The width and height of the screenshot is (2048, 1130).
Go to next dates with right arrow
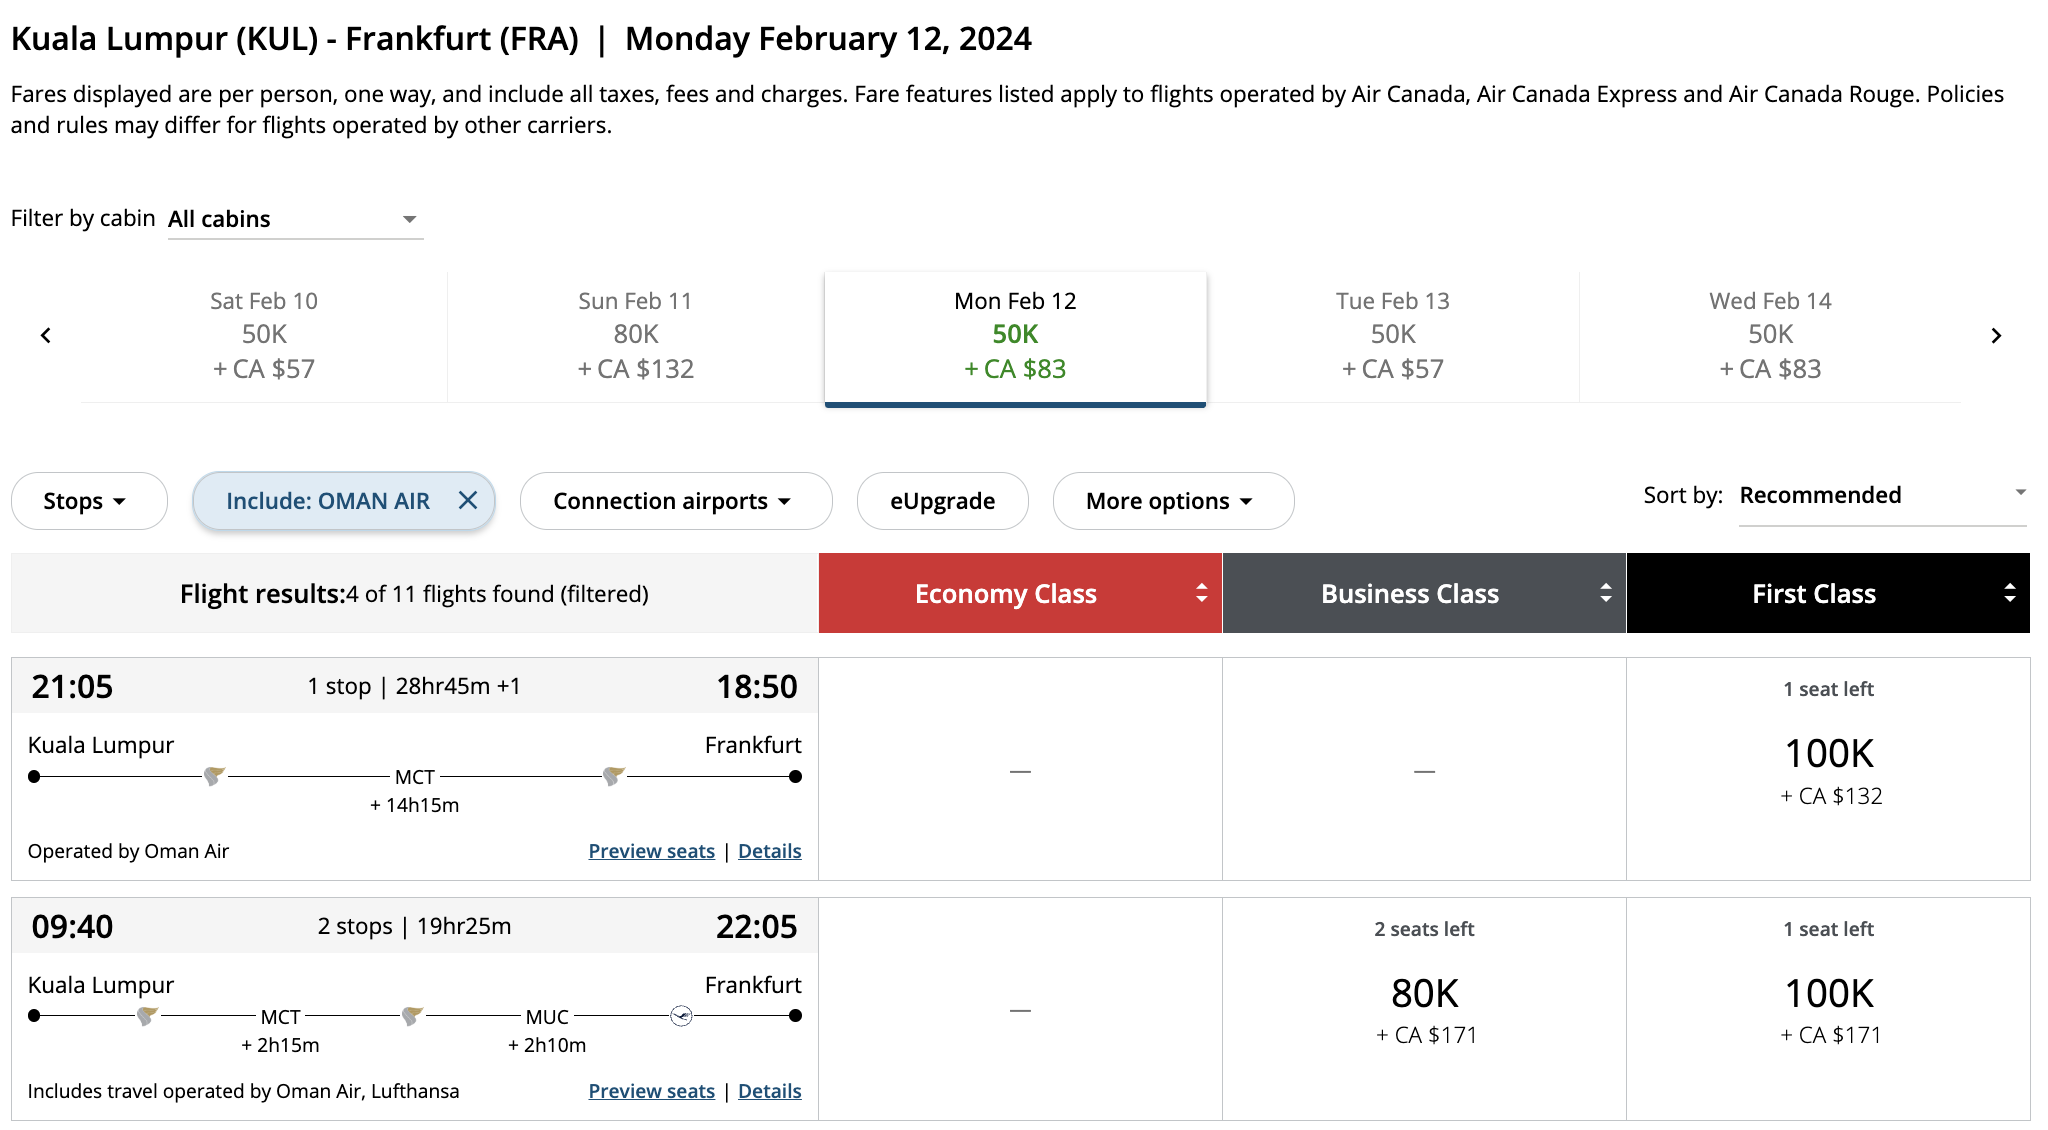1996,336
